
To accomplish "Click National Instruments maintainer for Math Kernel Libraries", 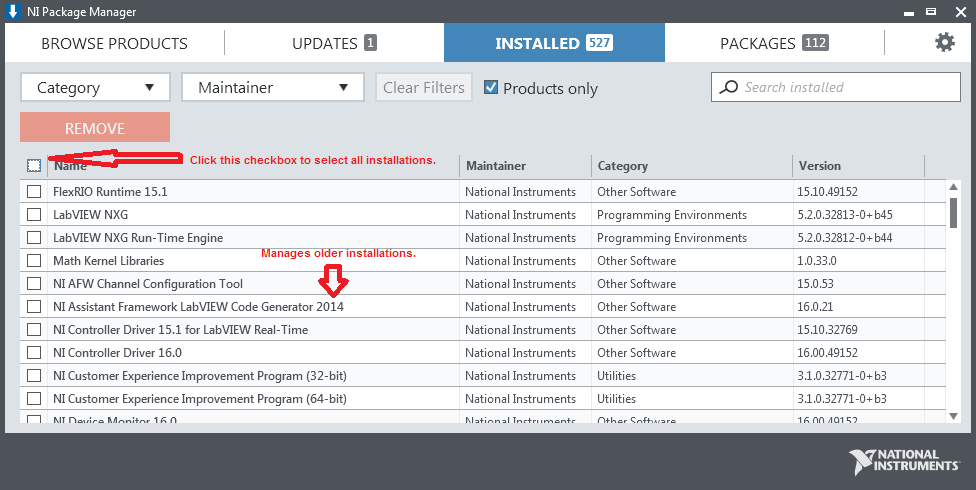I will [520, 261].
